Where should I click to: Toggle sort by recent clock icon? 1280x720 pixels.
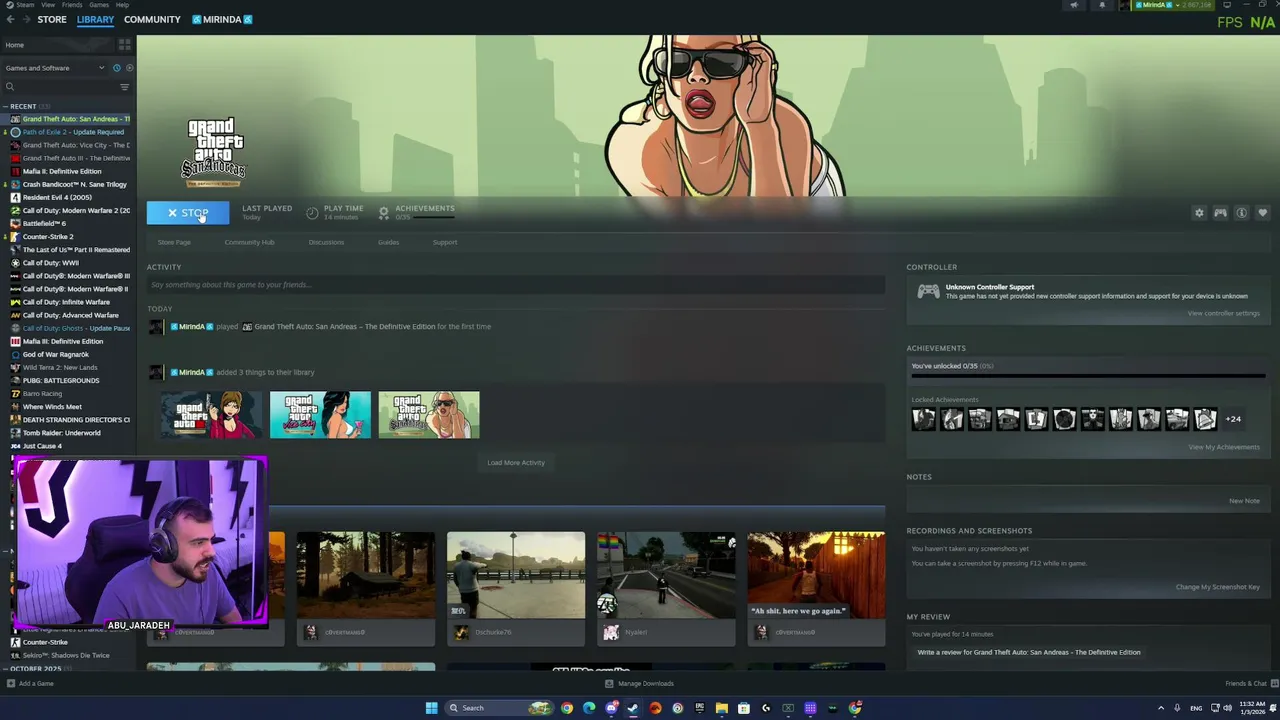[116, 68]
